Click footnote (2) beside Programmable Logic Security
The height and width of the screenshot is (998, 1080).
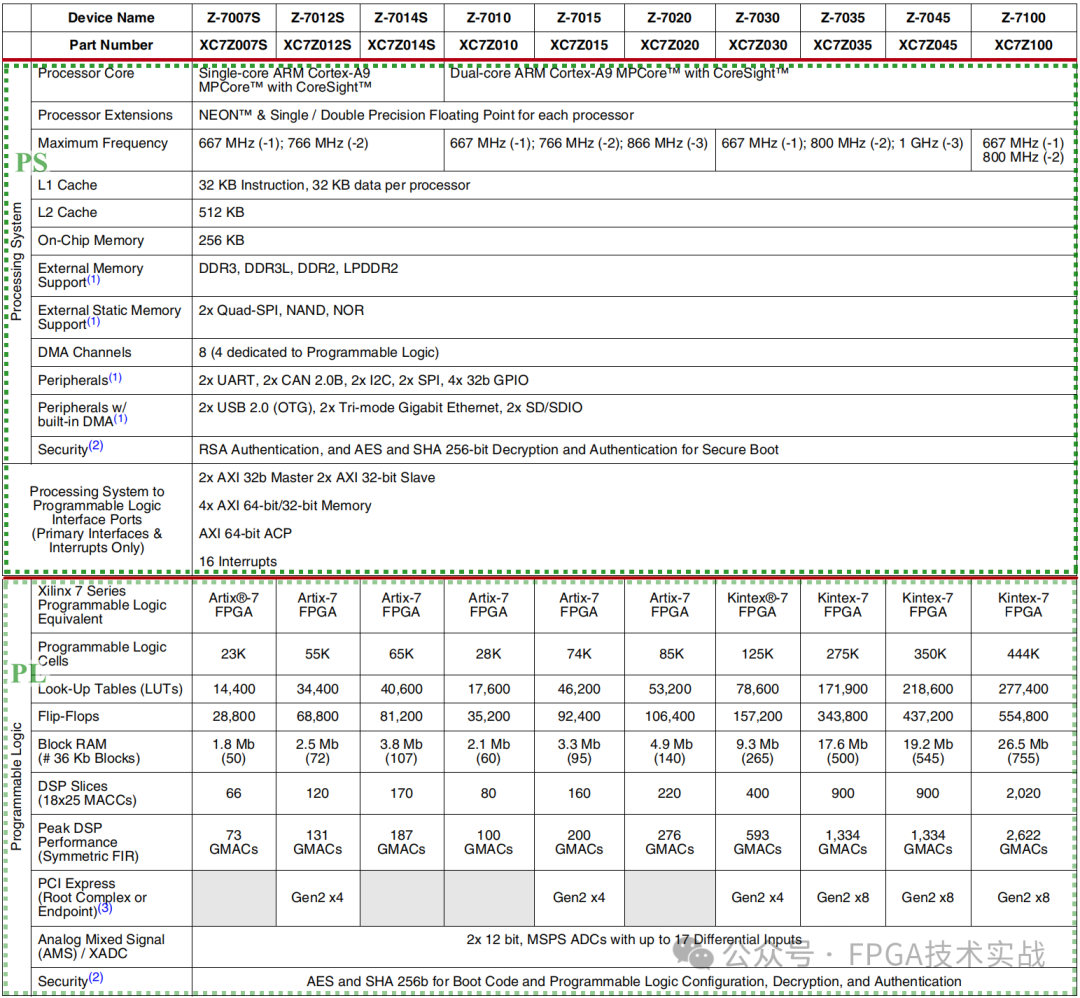96,977
